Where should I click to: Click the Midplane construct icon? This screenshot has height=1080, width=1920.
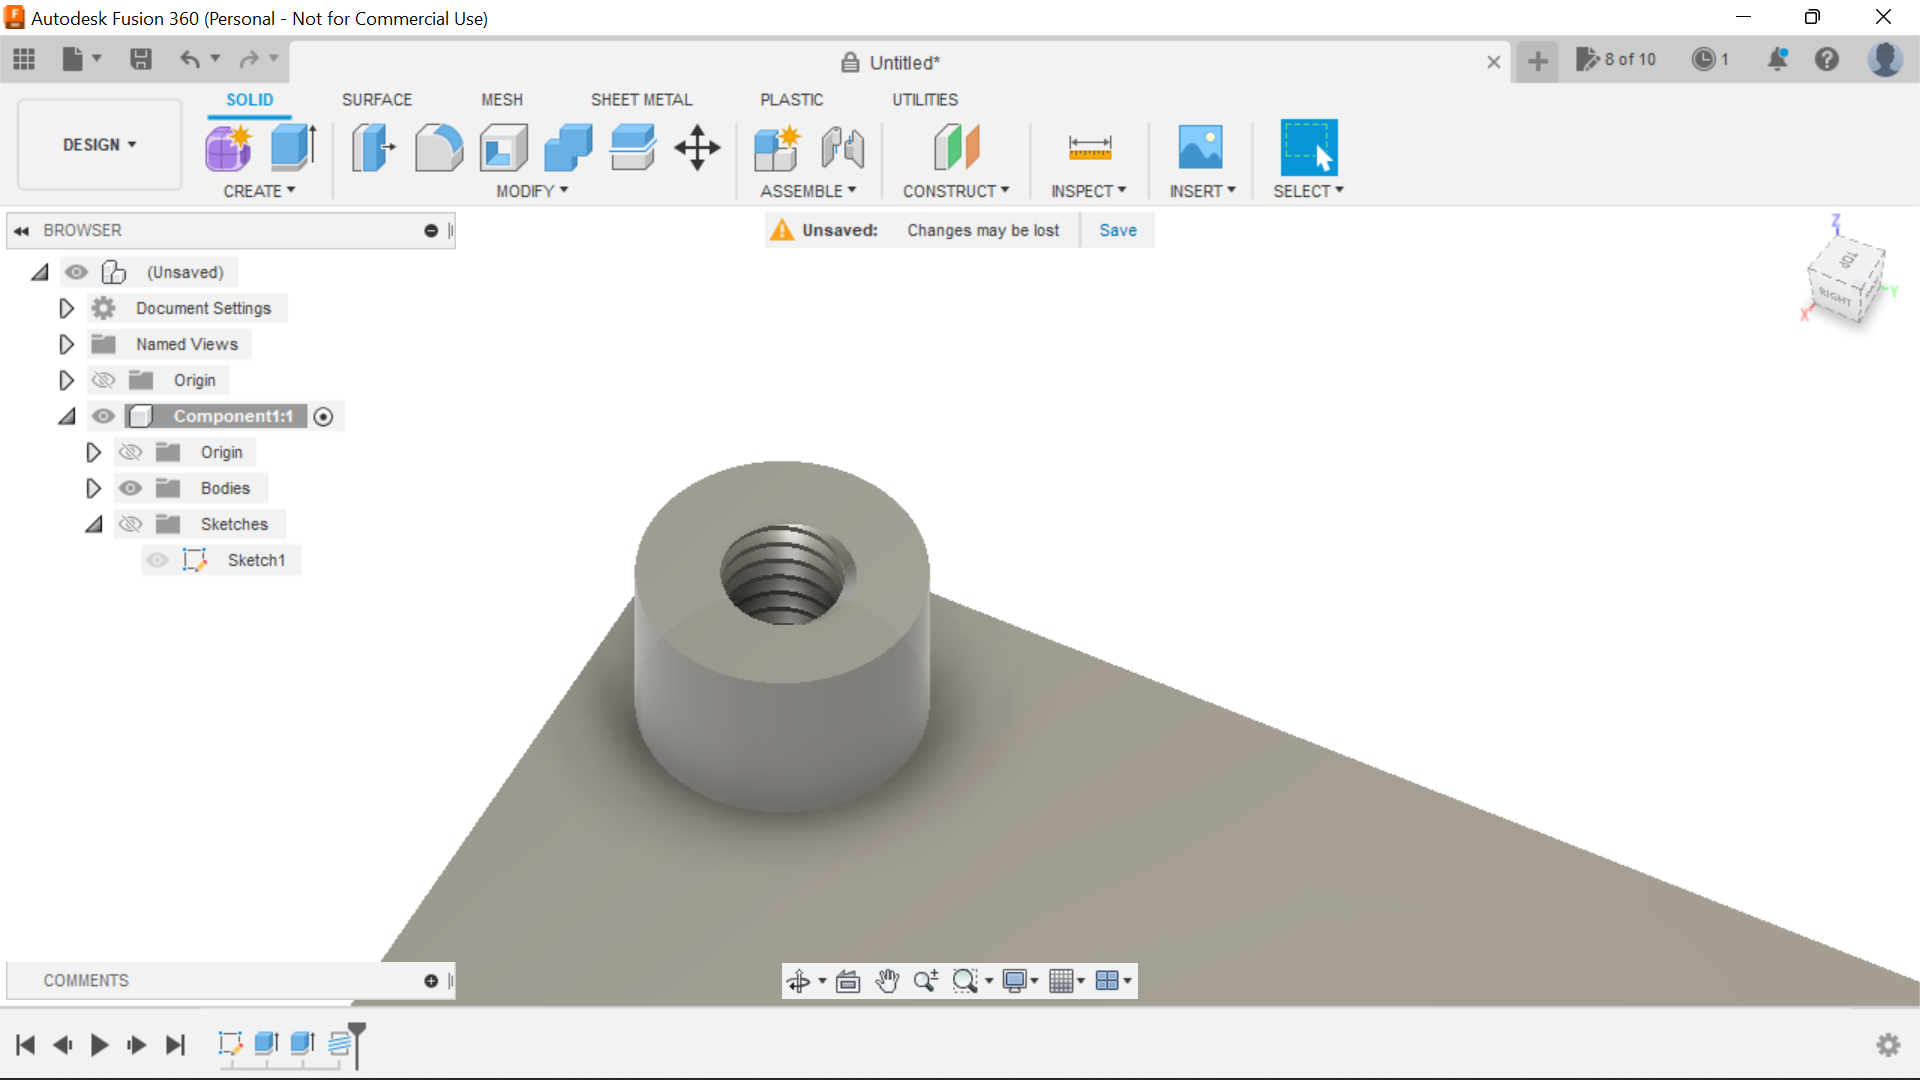pyautogui.click(x=957, y=148)
